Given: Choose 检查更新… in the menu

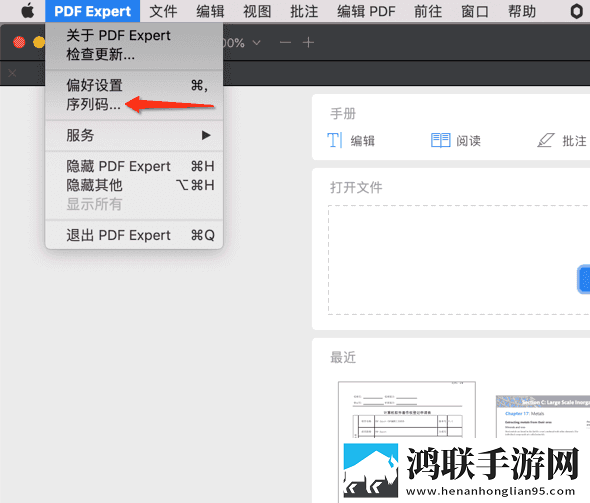Looking at the screenshot, I should [134, 55].
